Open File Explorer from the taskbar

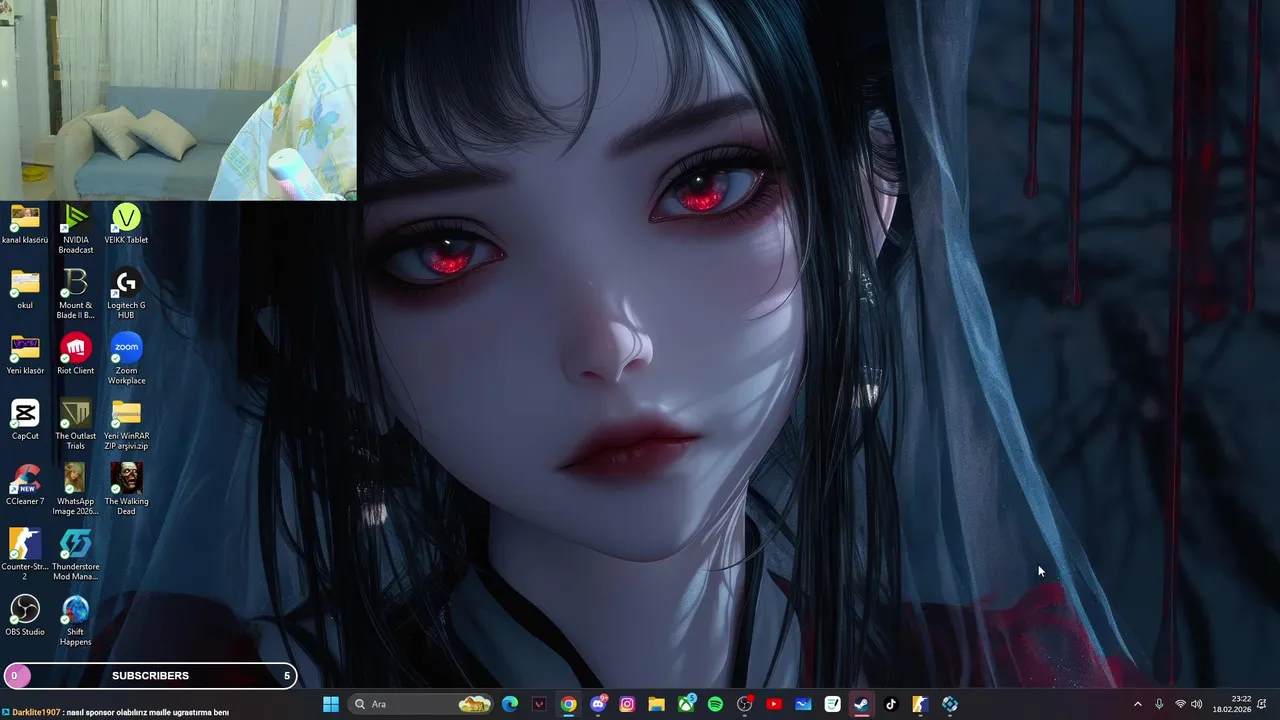pos(656,704)
